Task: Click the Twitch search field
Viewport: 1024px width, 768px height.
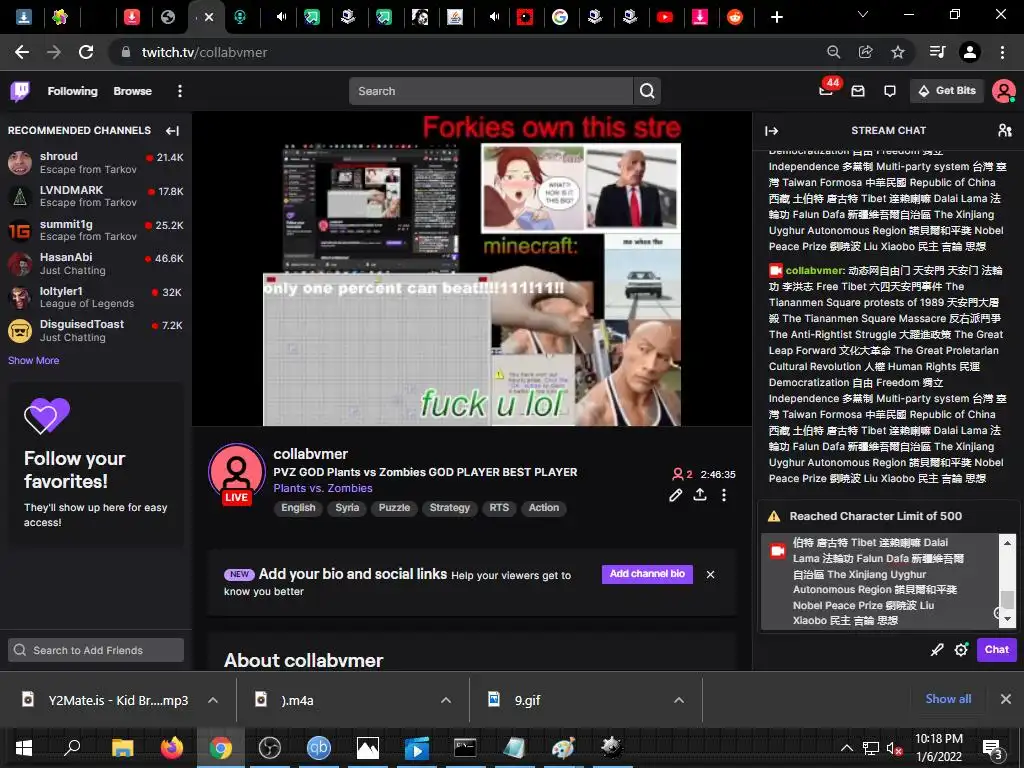Action: [x=491, y=91]
